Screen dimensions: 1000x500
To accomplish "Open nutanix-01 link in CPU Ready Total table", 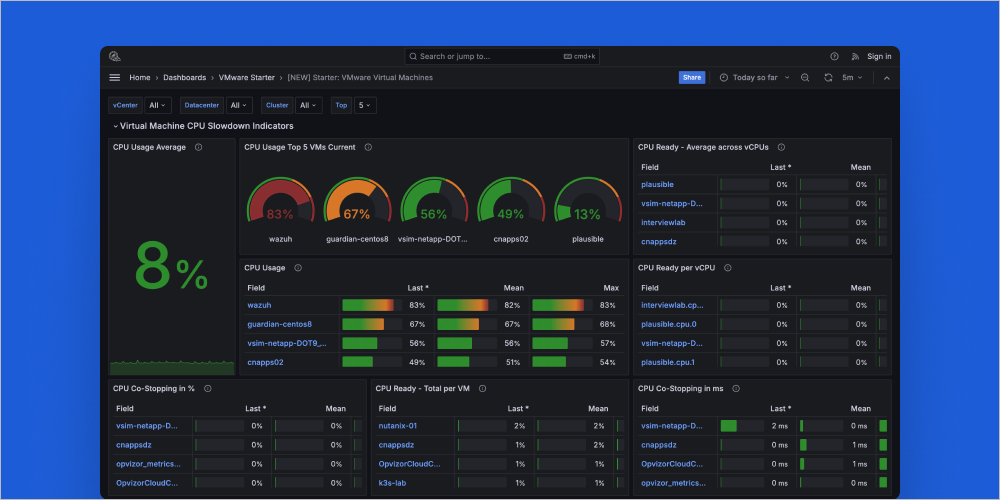I will 398,426.
